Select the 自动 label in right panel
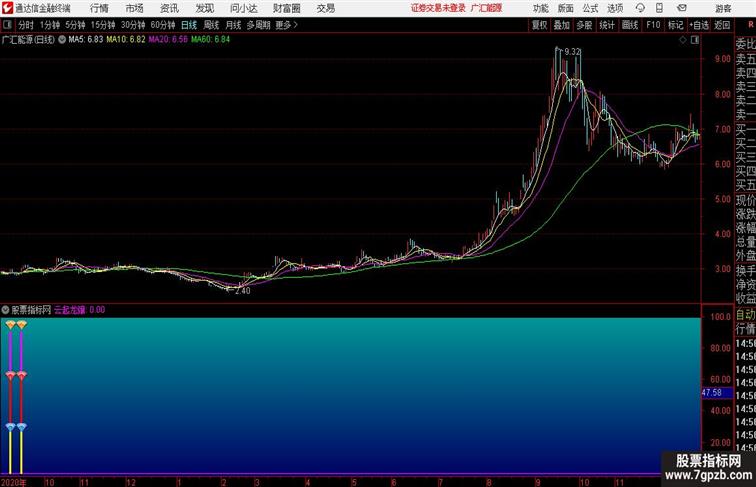The height and width of the screenshot is (487, 756). pos(746,315)
